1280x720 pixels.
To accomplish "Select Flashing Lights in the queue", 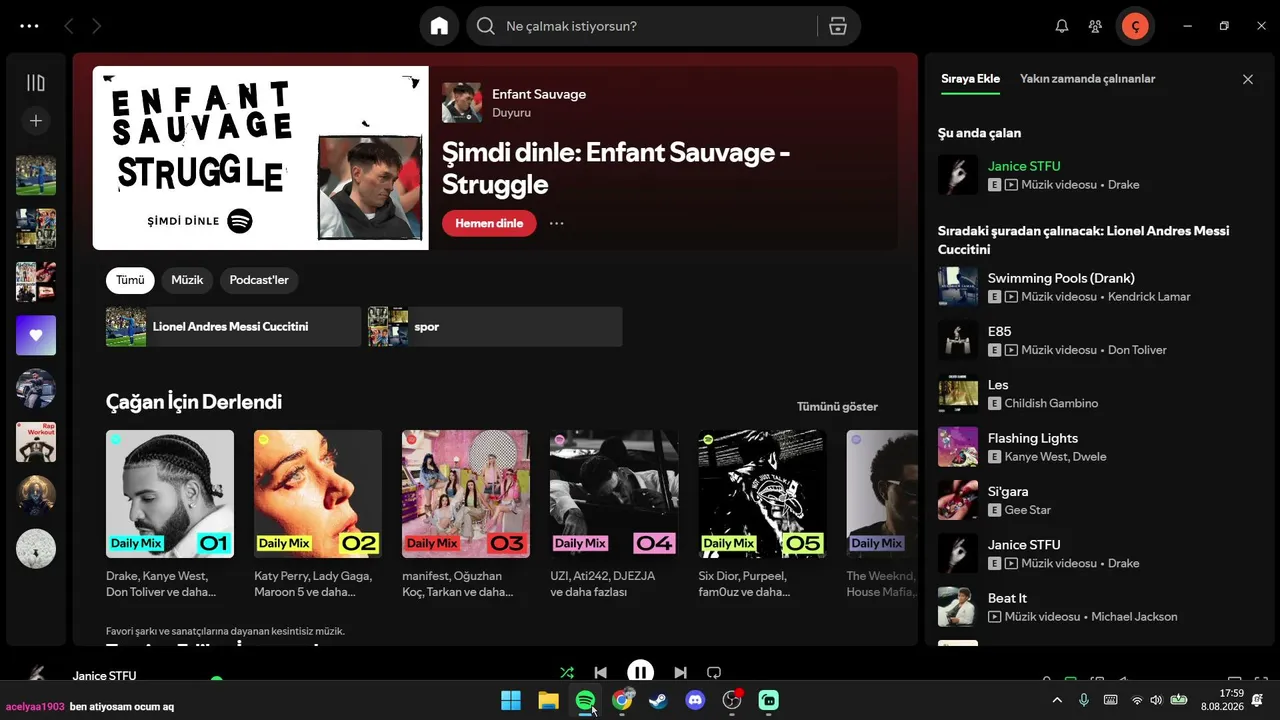I will 1033,438.
